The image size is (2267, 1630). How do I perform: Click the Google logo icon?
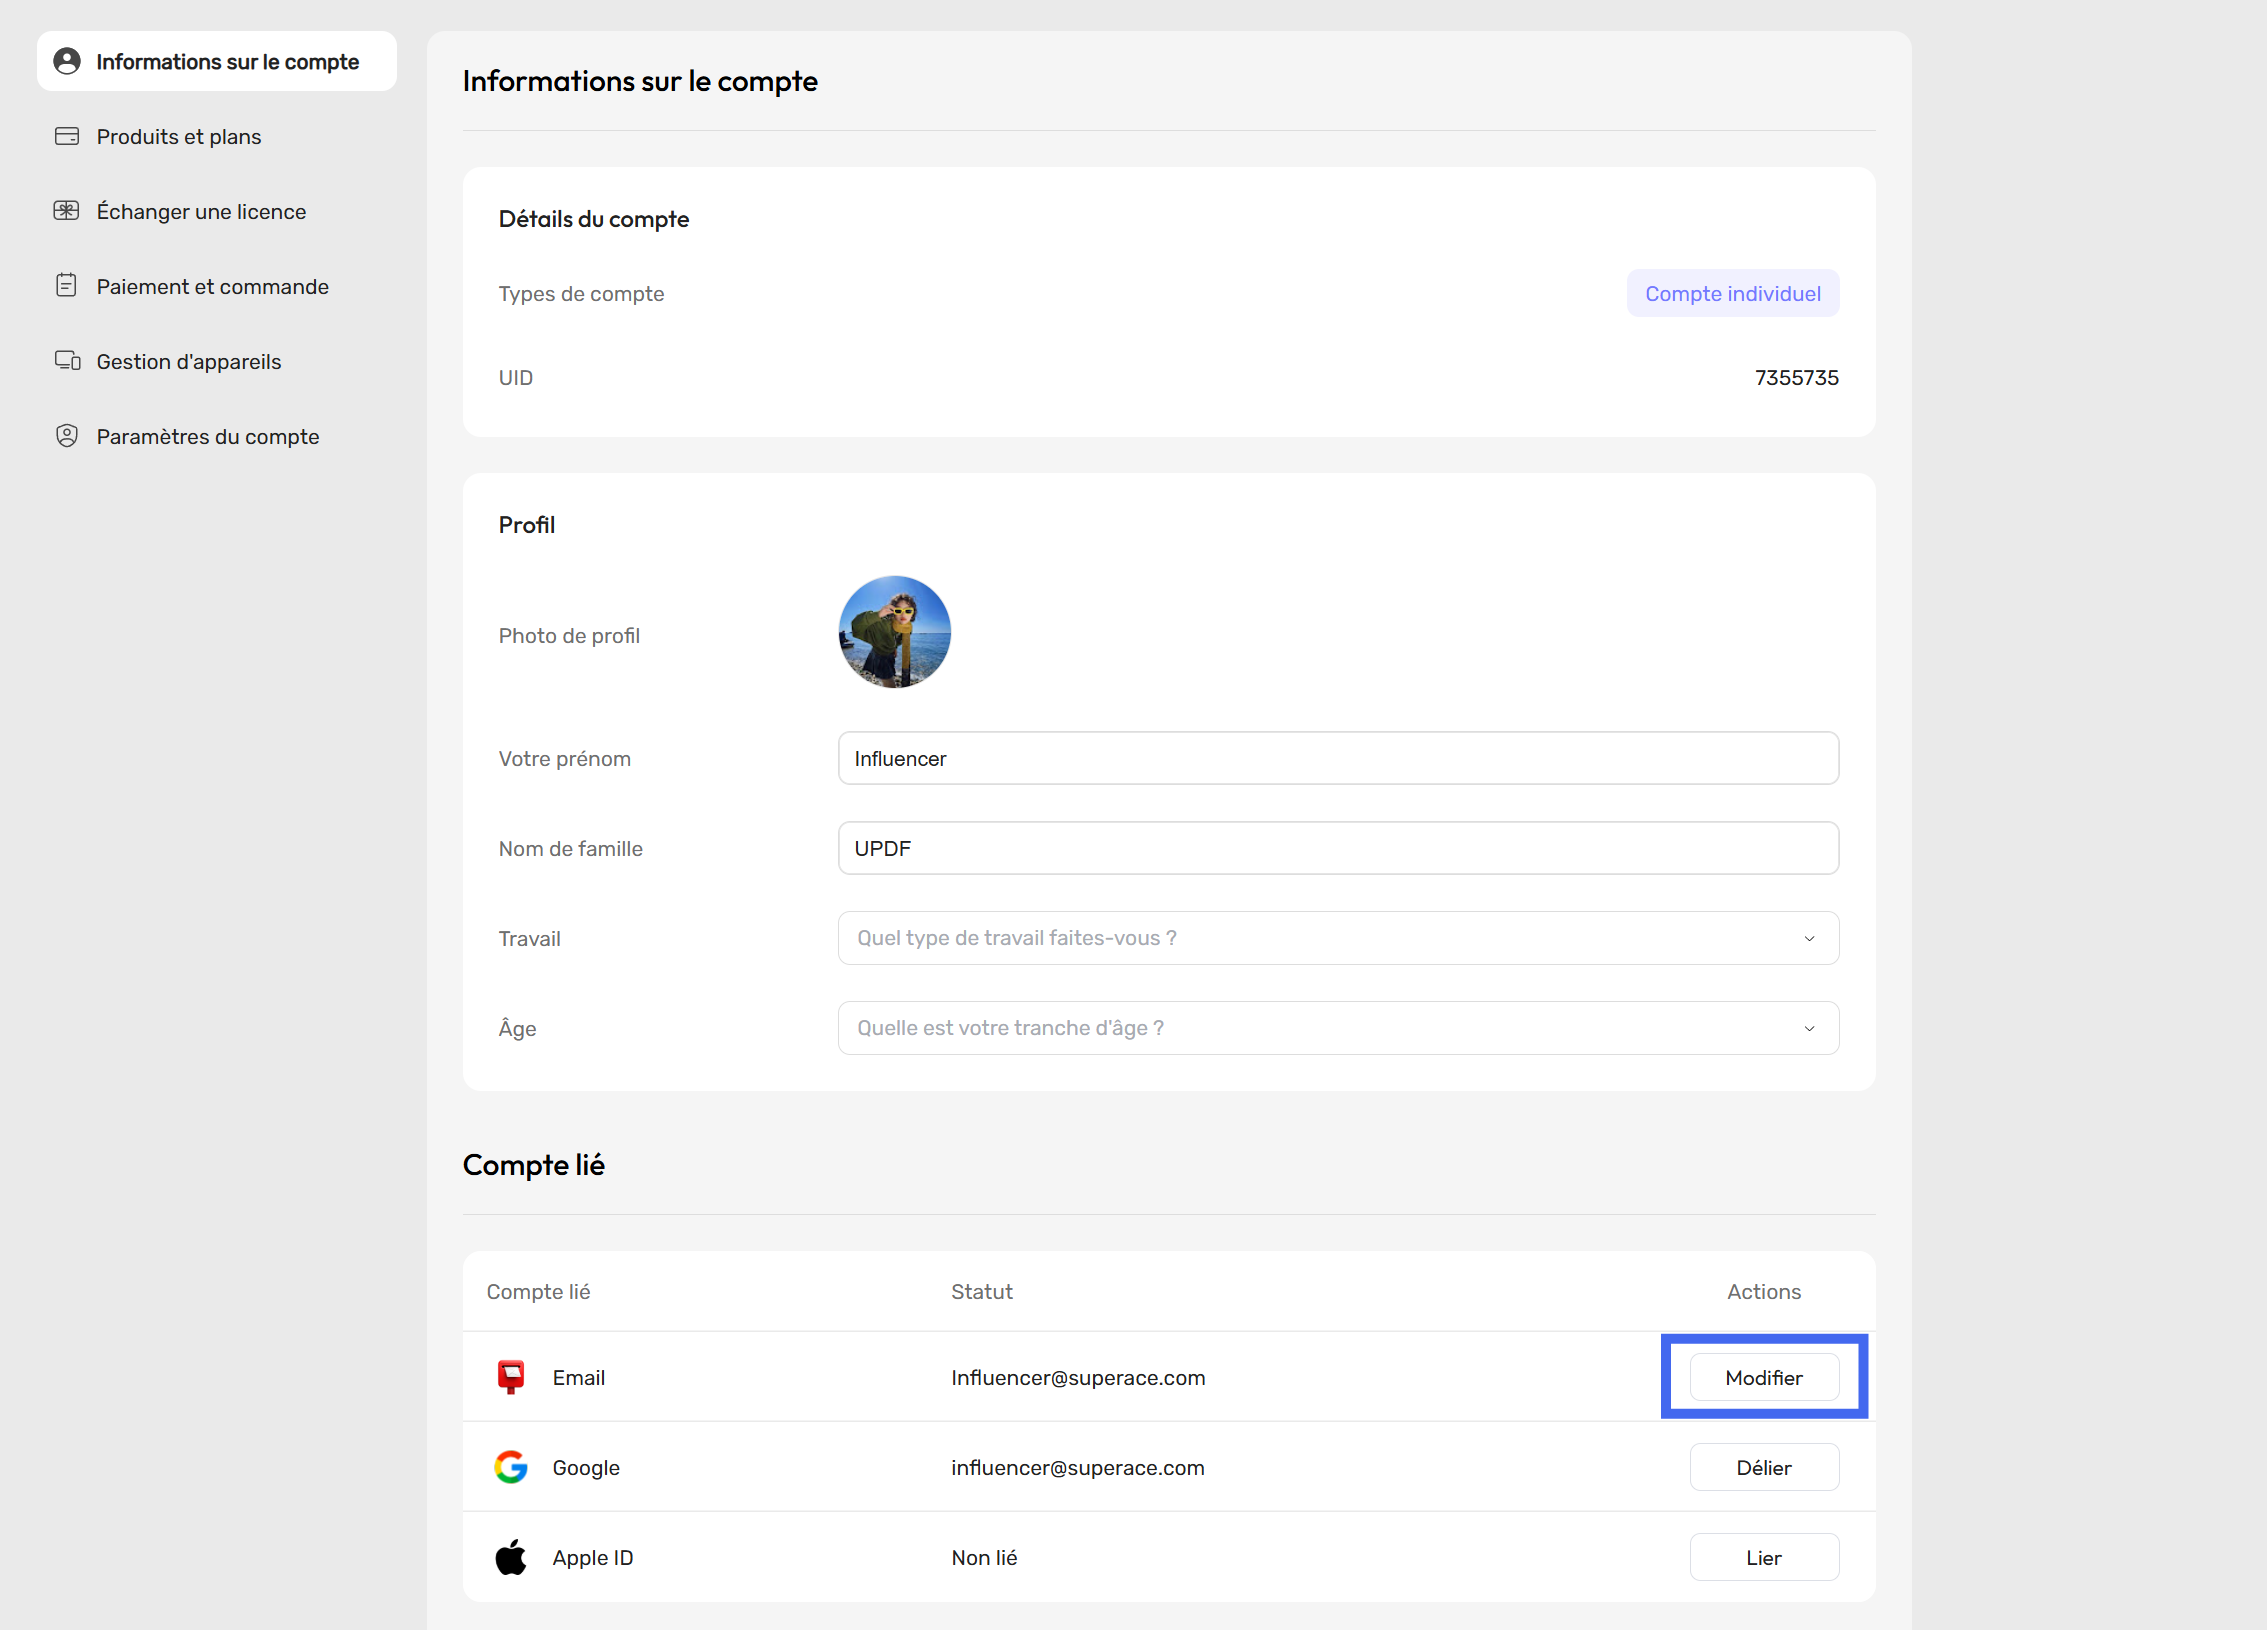tap(511, 1467)
